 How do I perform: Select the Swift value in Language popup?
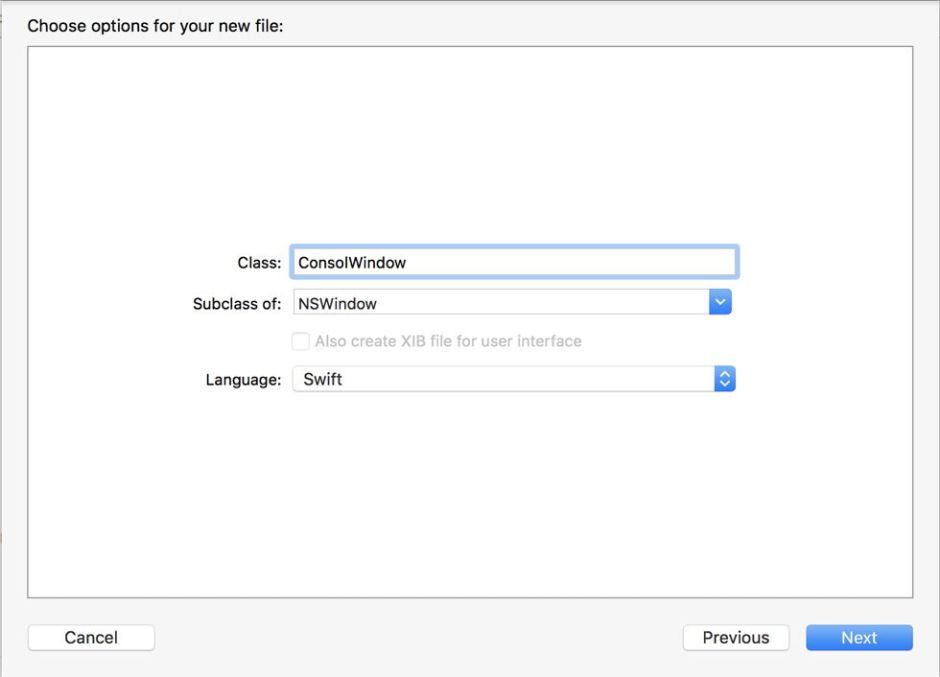point(322,379)
